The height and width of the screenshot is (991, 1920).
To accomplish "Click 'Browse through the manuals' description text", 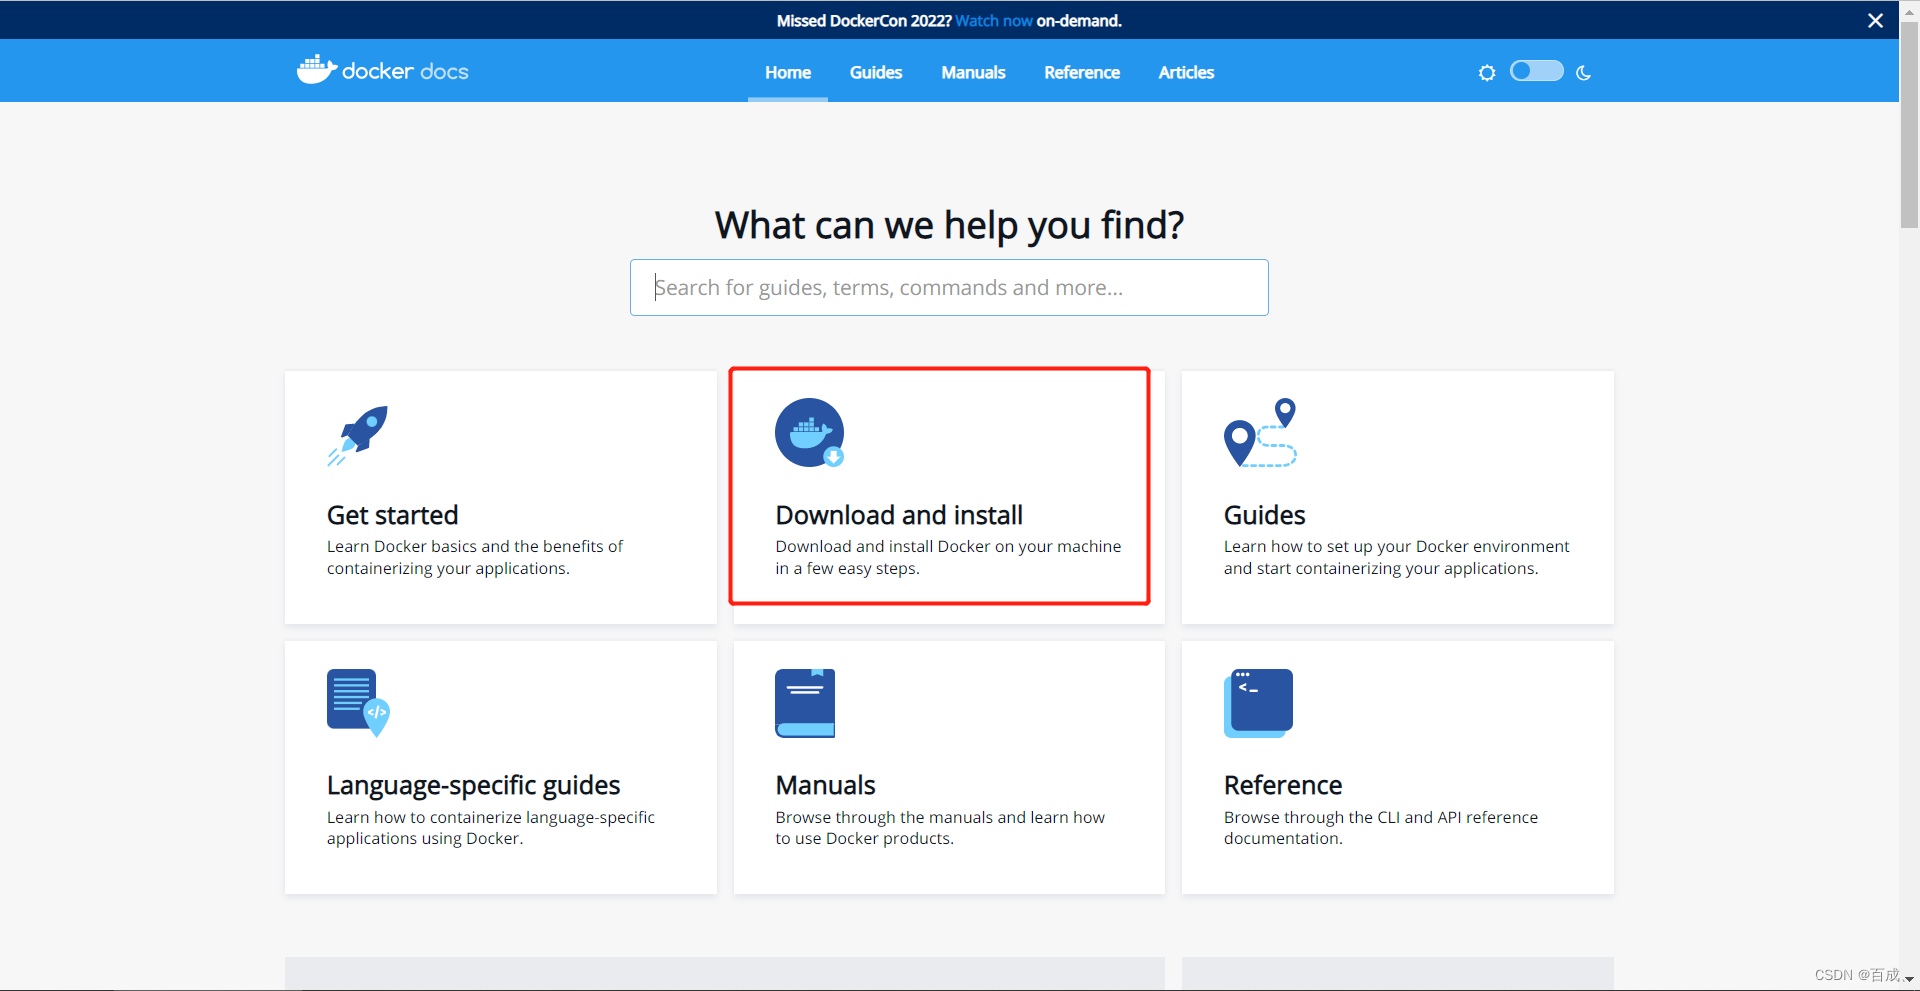I will click(x=940, y=827).
